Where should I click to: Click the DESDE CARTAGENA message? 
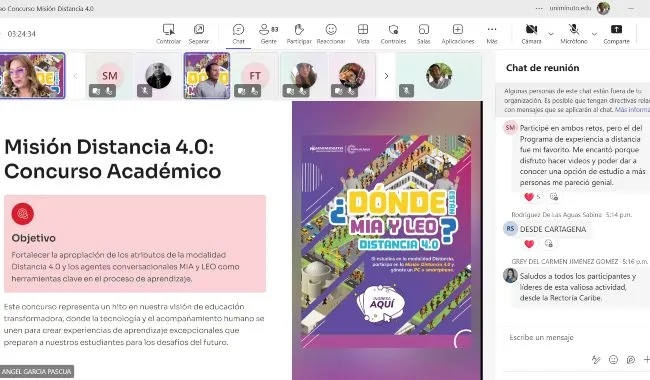pyautogui.click(x=553, y=229)
